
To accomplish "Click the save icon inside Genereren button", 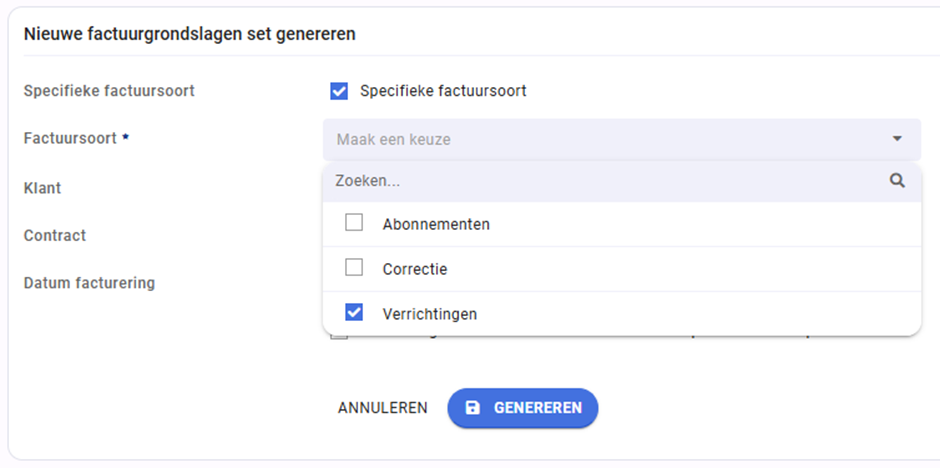I will (473, 408).
